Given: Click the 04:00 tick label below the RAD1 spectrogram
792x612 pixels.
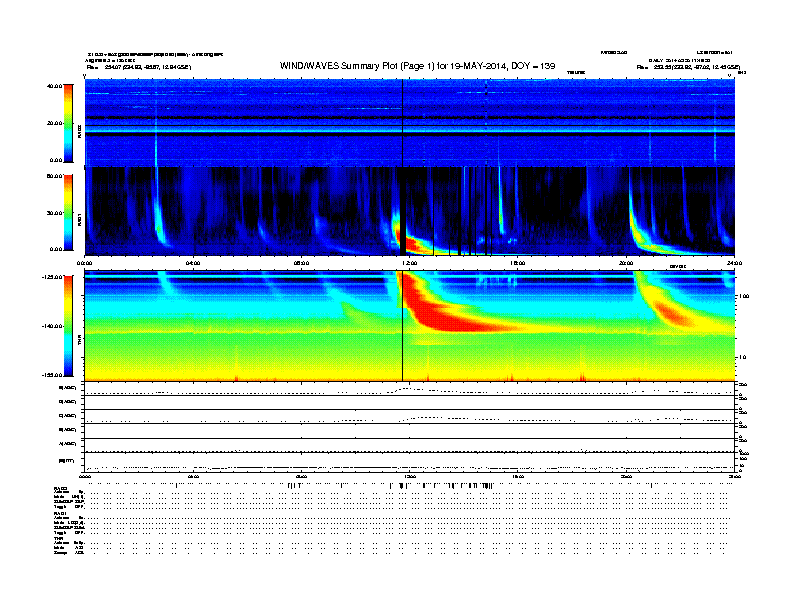Looking at the screenshot, I should 193,263.
